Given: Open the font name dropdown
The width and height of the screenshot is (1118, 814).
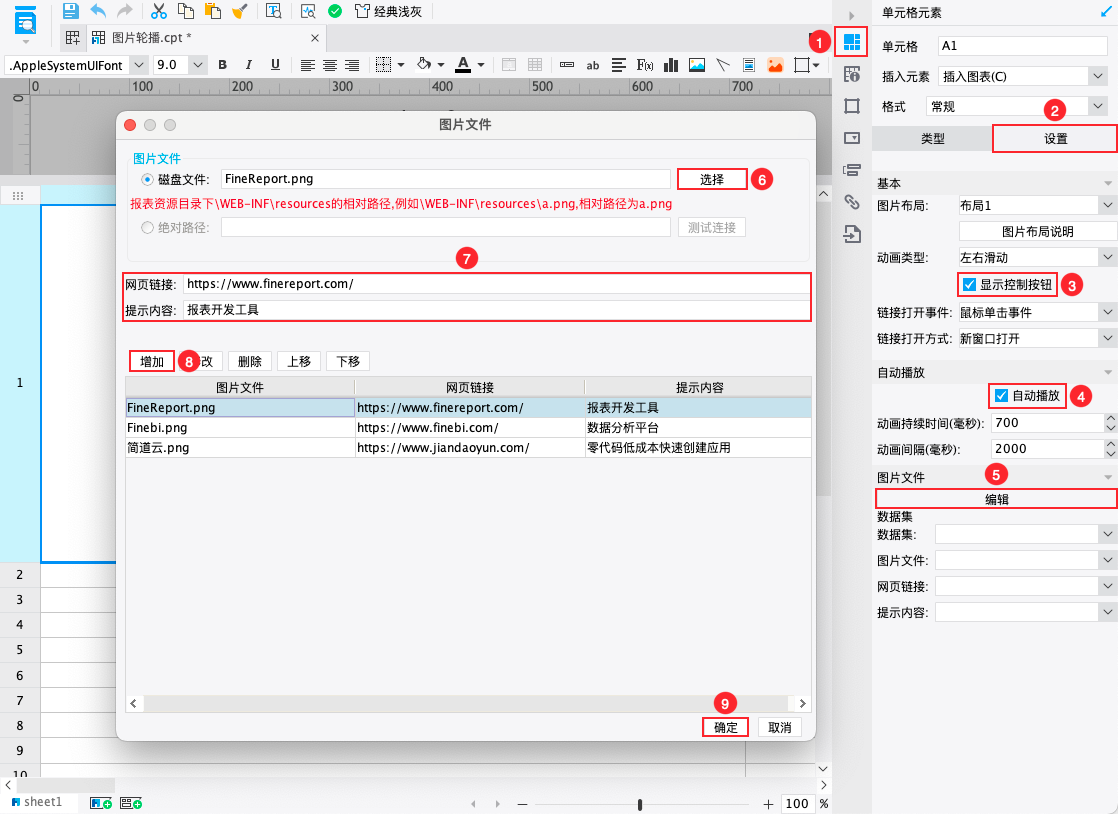Looking at the screenshot, I should point(140,65).
